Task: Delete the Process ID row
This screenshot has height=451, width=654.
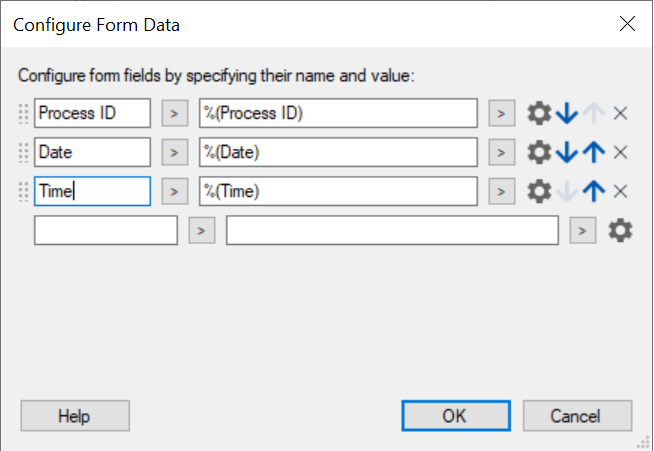Action: 620,113
